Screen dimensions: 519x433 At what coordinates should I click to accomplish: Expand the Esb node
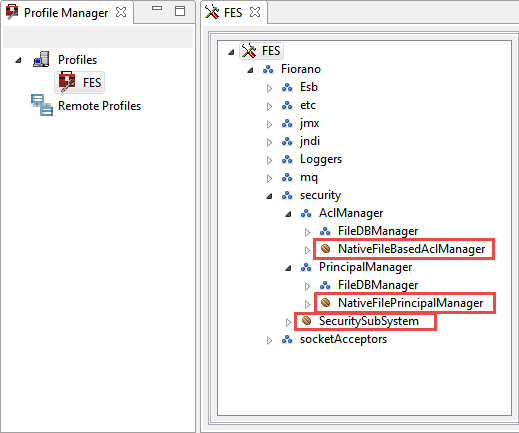coord(269,88)
